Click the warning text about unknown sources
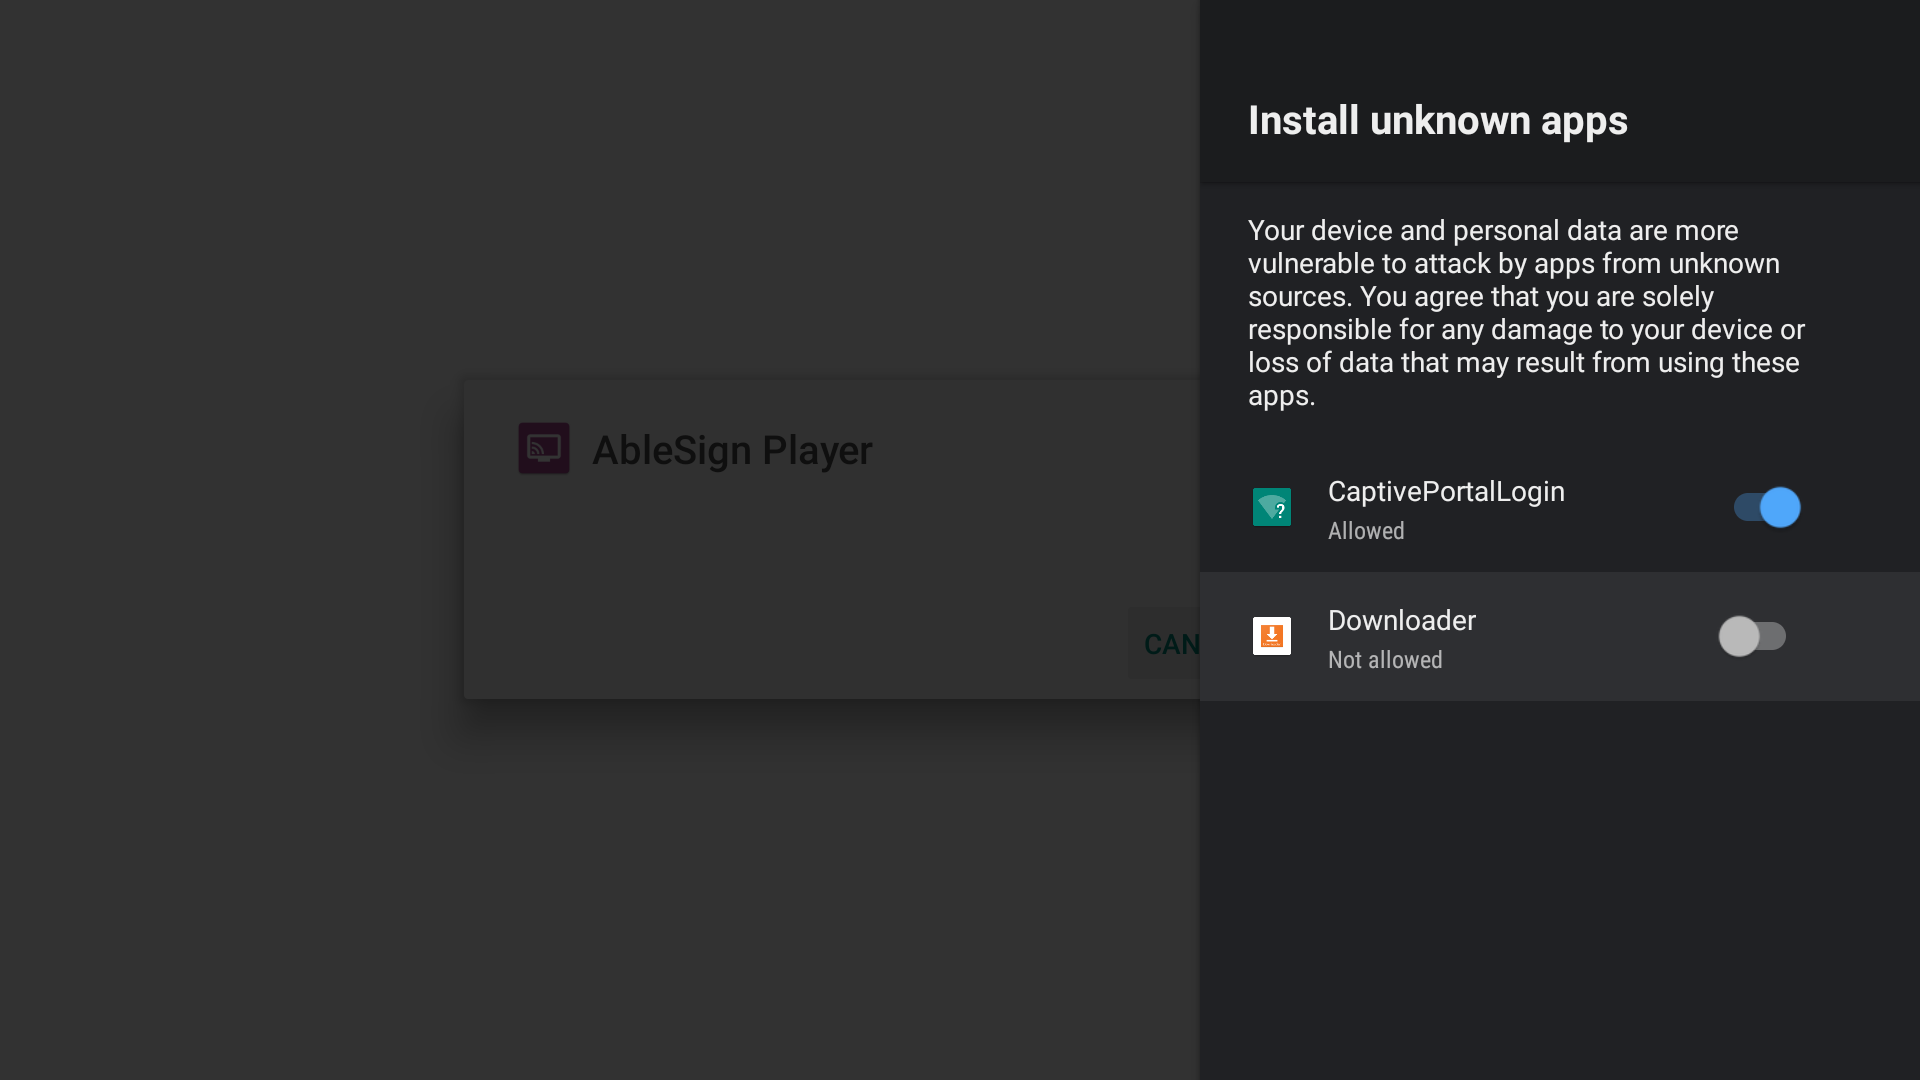Image resolution: width=1920 pixels, height=1080 pixels. click(x=1525, y=313)
